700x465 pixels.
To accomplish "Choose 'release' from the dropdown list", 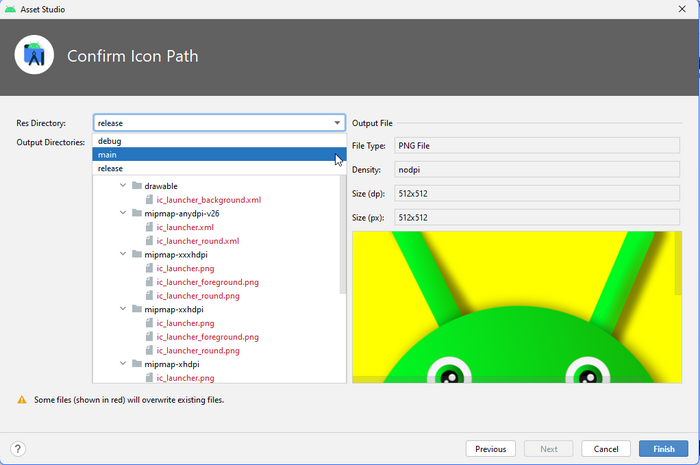I will pyautogui.click(x=111, y=169).
